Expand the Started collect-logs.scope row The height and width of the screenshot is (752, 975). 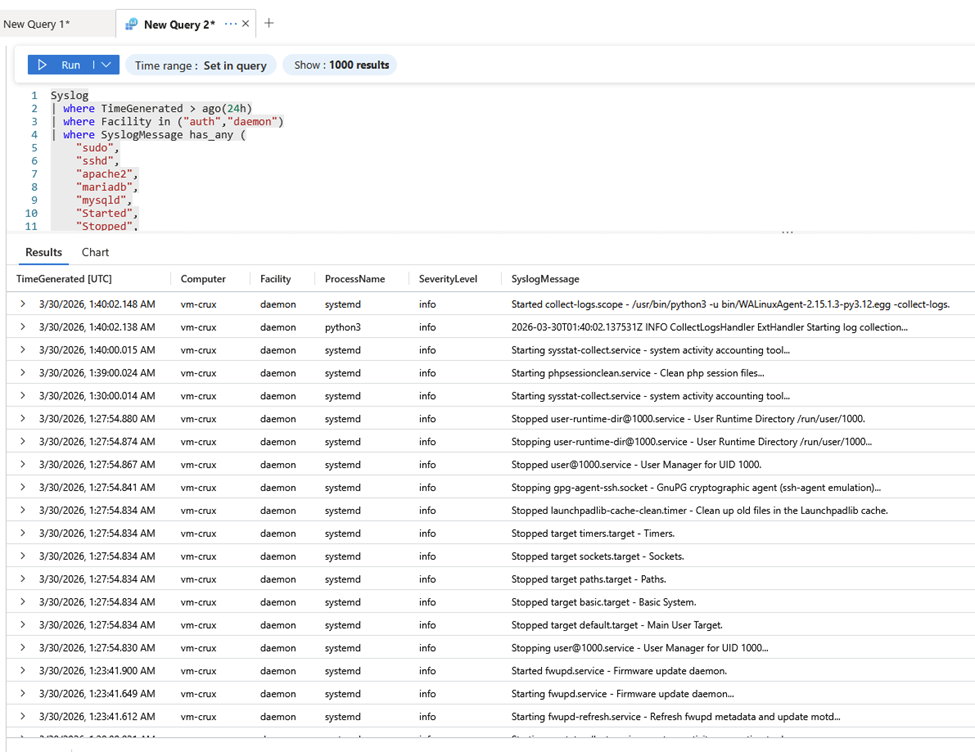pyautogui.click(x=23, y=304)
